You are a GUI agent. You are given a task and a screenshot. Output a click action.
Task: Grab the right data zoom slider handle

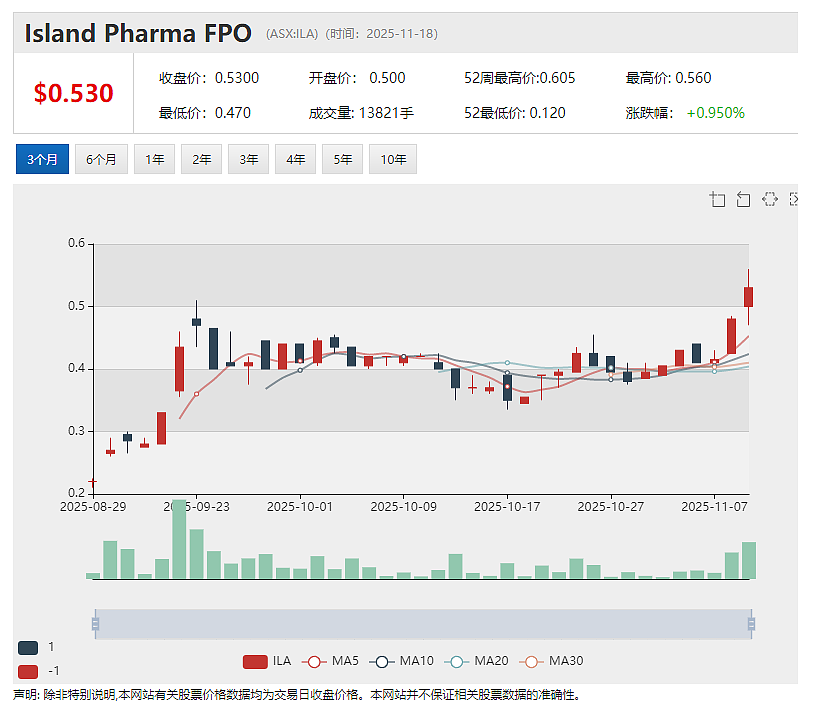click(751, 624)
